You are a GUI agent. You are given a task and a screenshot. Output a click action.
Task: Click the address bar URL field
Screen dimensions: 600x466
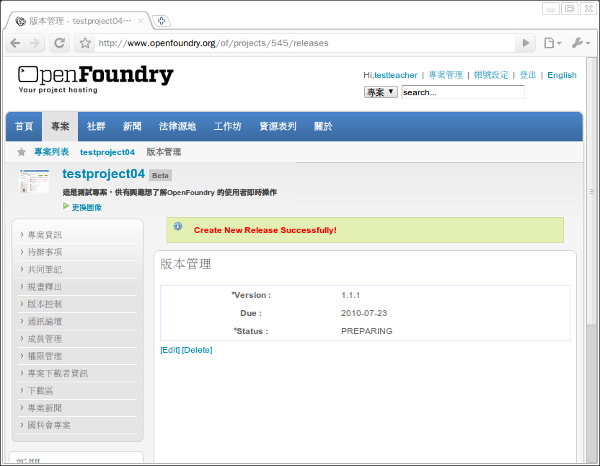[304, 43]
